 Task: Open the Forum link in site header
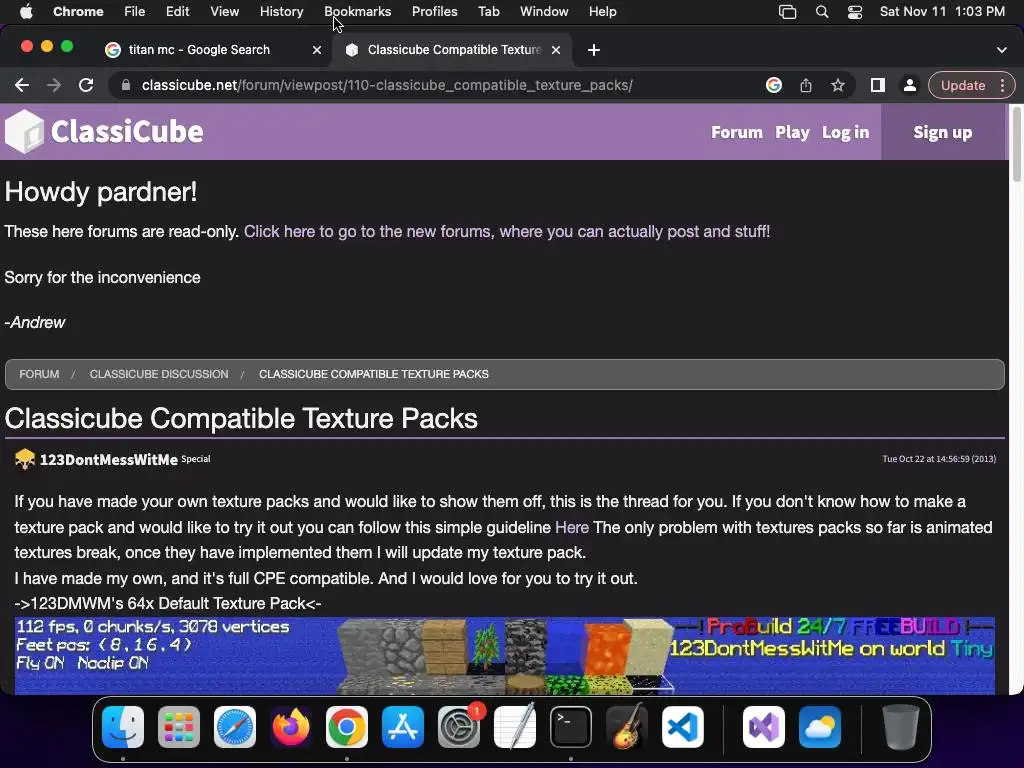tap(737, 133)
